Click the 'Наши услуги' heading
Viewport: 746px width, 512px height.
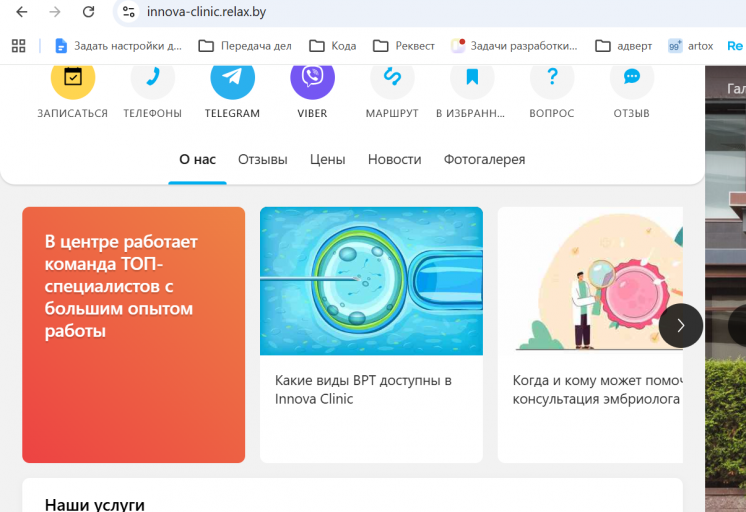tap(95, 504)
